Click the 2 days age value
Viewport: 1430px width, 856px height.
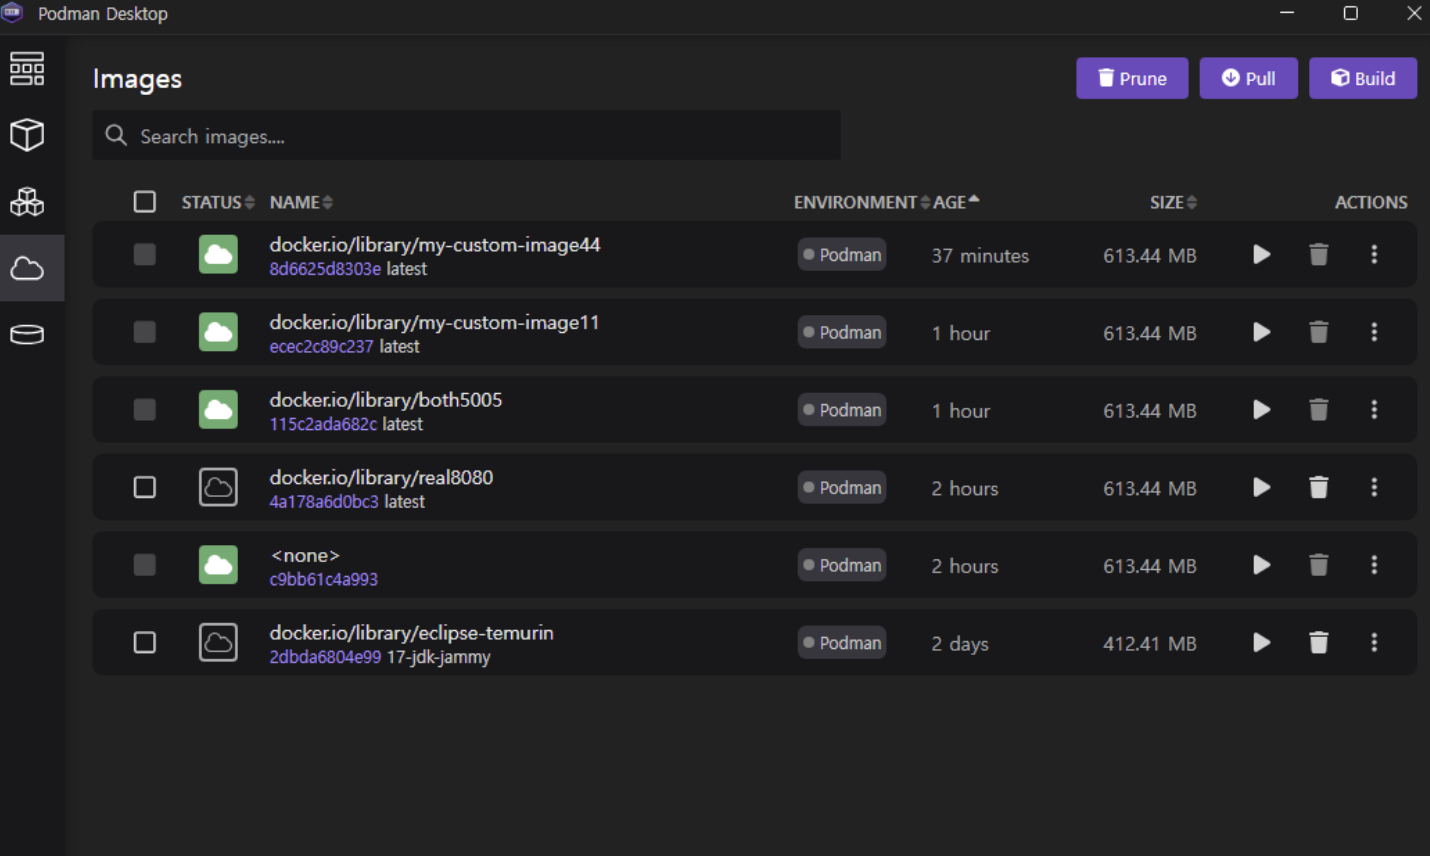(x=960, y=644)
